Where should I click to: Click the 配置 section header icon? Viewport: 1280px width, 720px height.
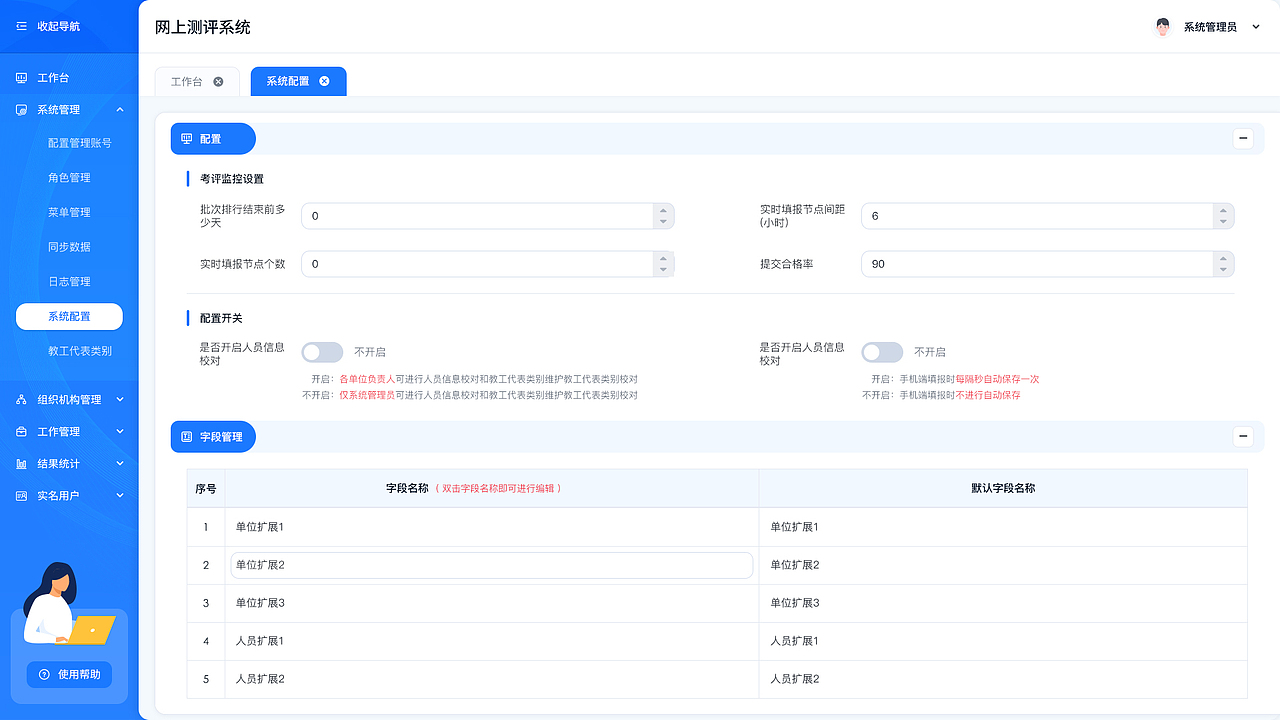(186, 139)
